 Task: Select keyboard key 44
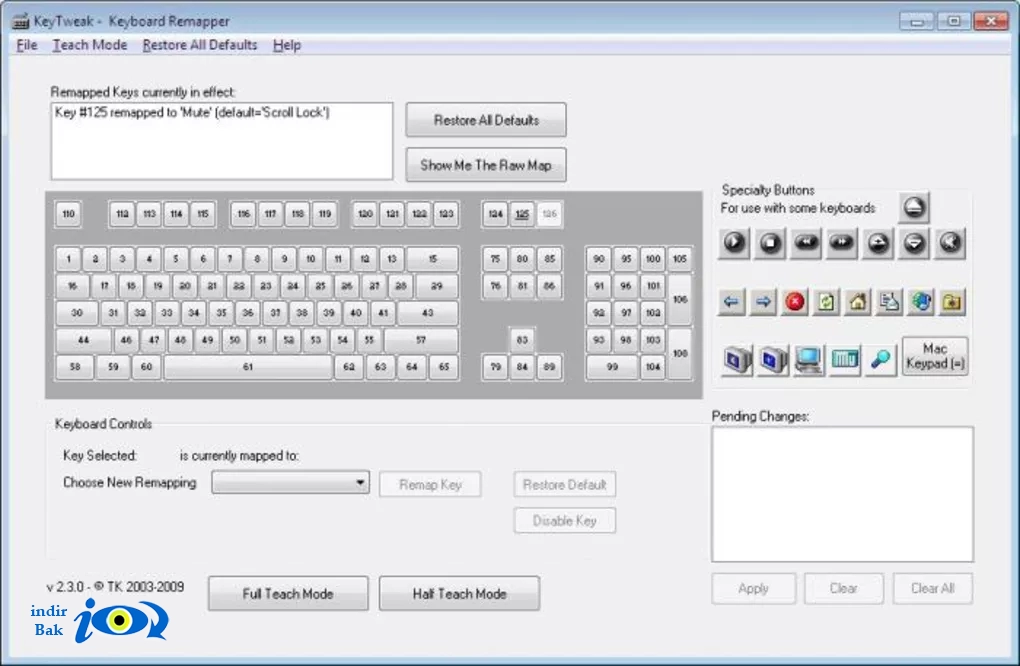pyautogui.click(x=83, y=340)
